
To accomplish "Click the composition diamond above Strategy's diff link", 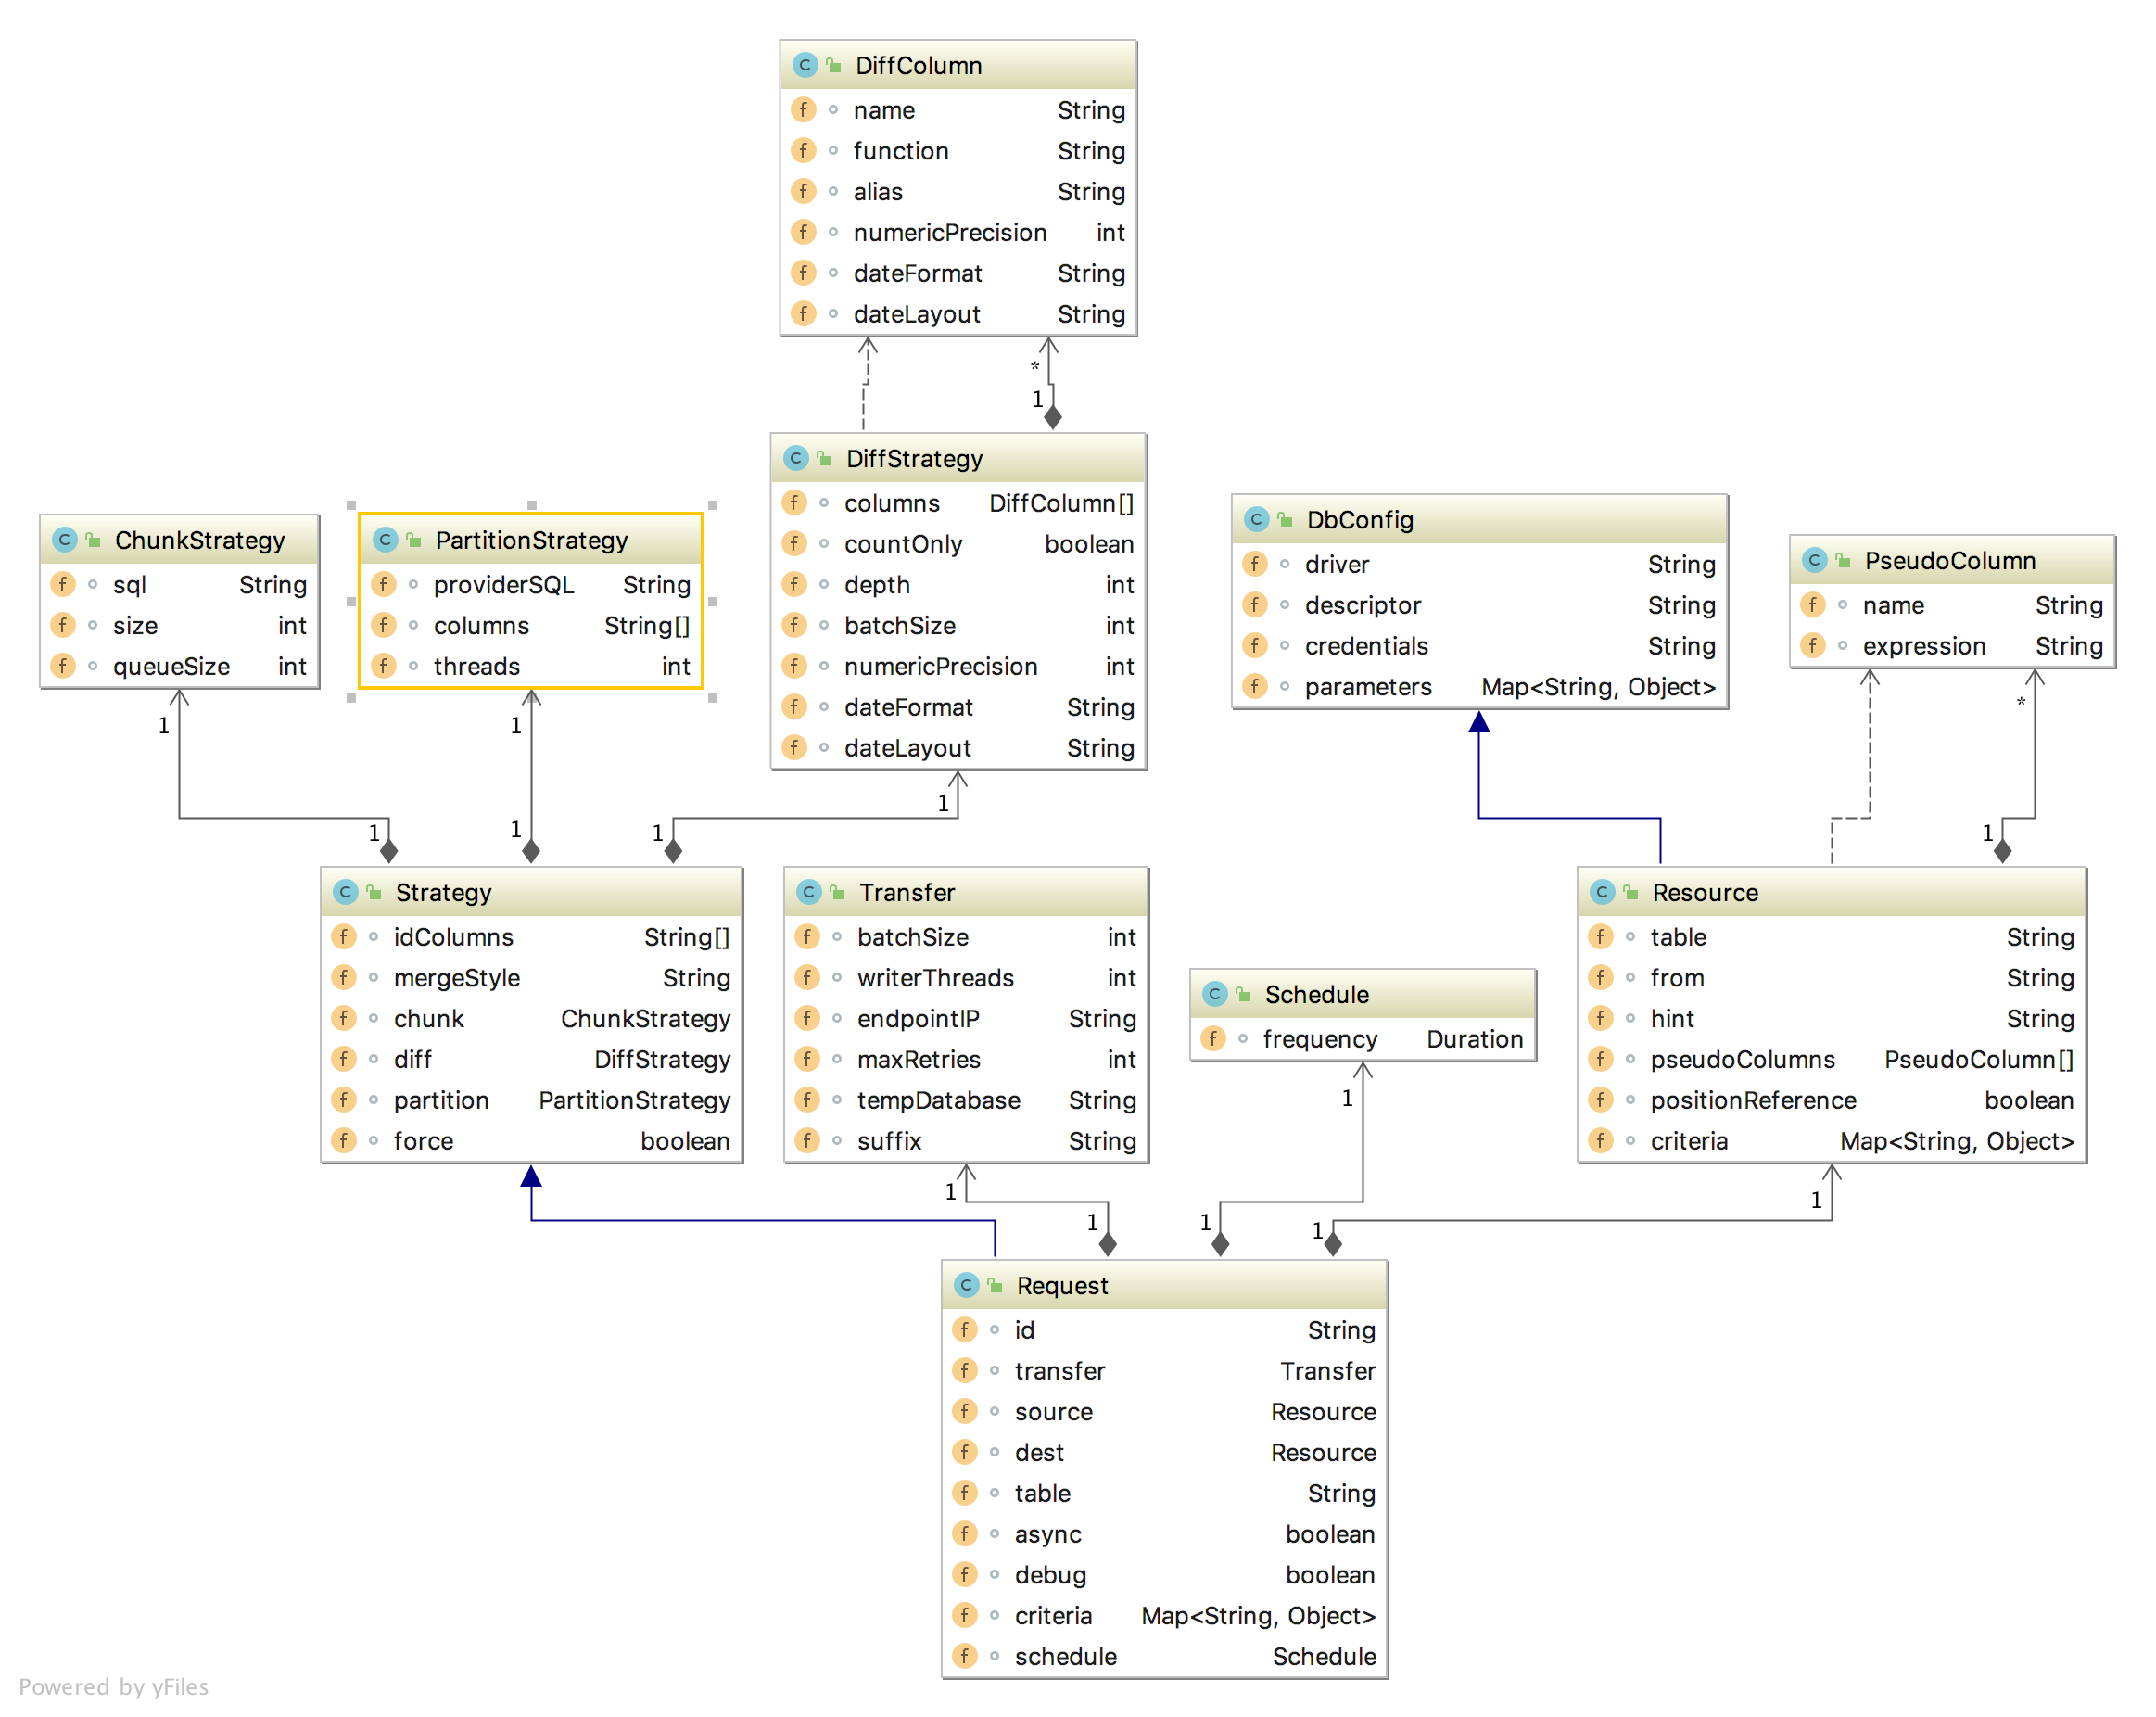I will click(673, 852).
